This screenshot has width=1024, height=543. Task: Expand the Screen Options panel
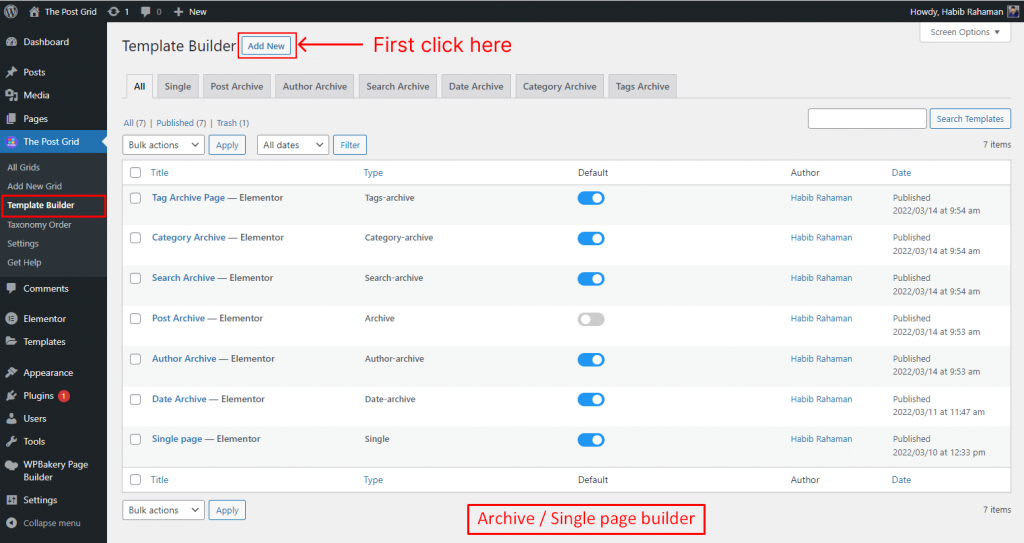pyautogui.click(x=965, y=32)
